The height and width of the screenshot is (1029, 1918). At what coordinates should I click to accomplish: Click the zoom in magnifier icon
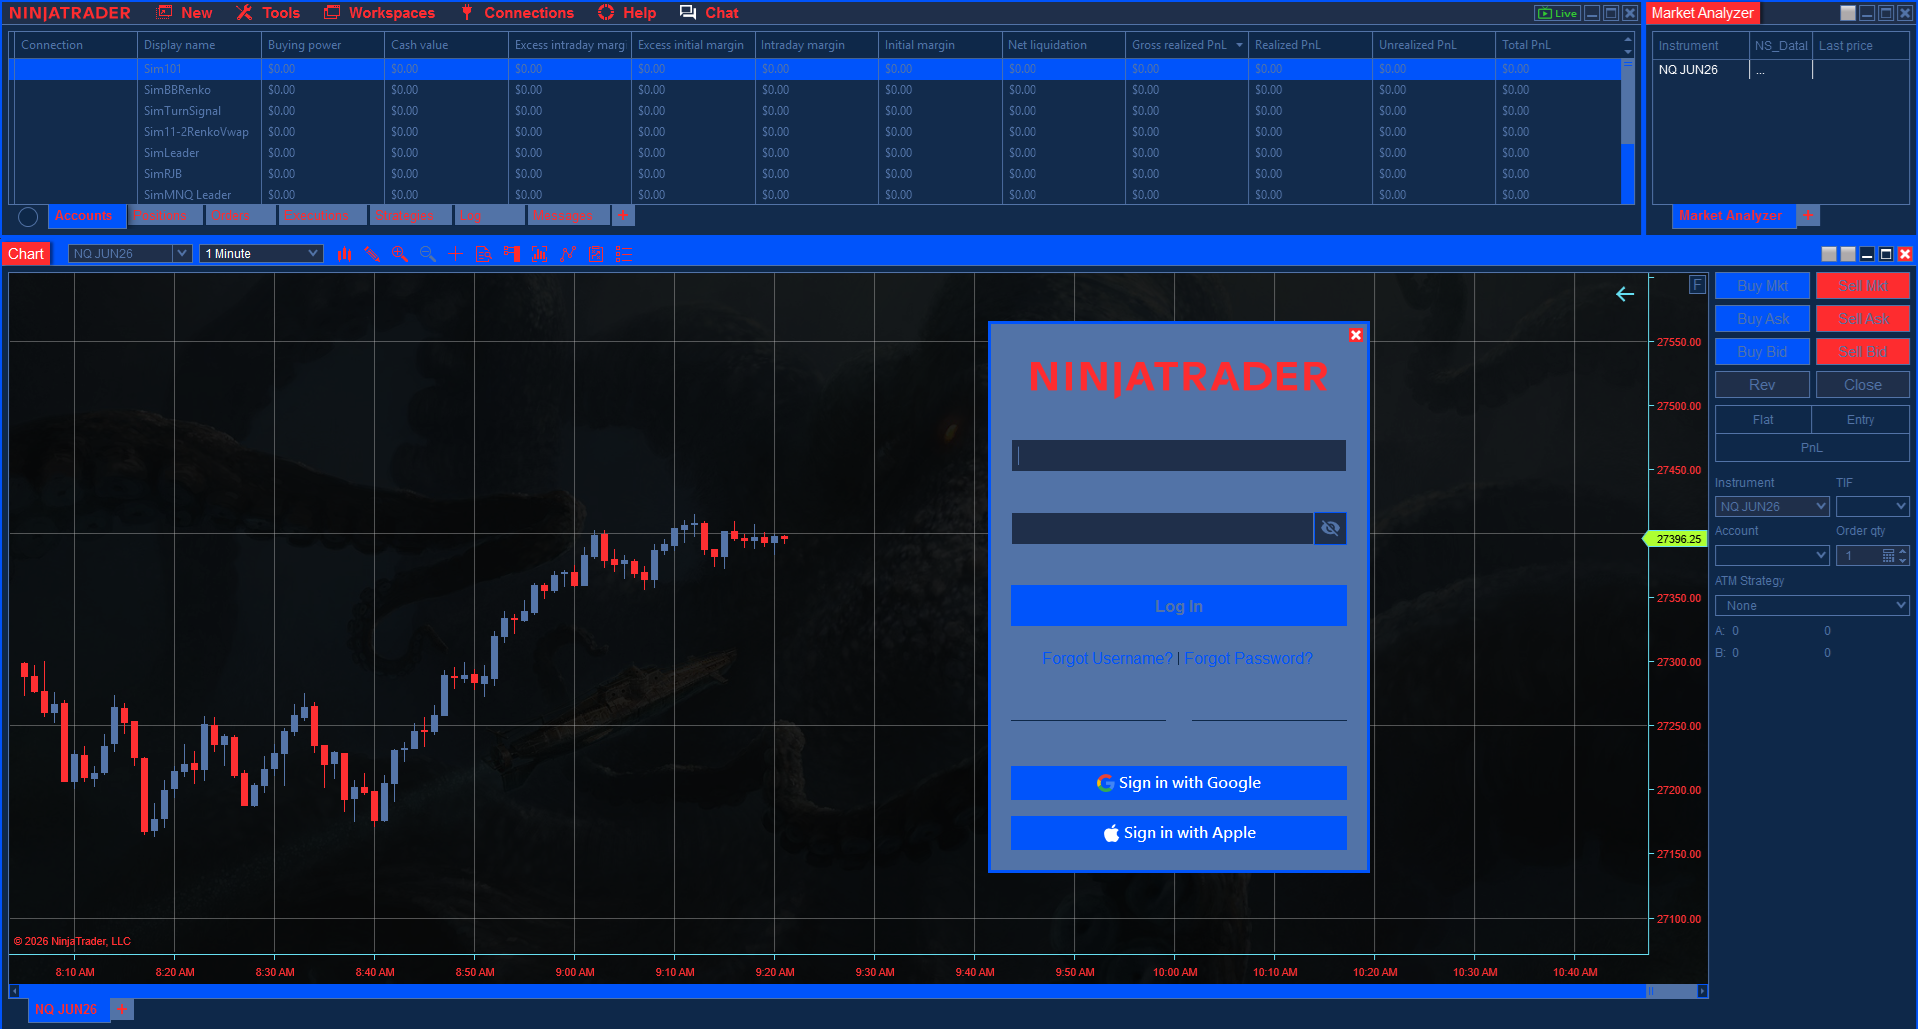(400, 254)
